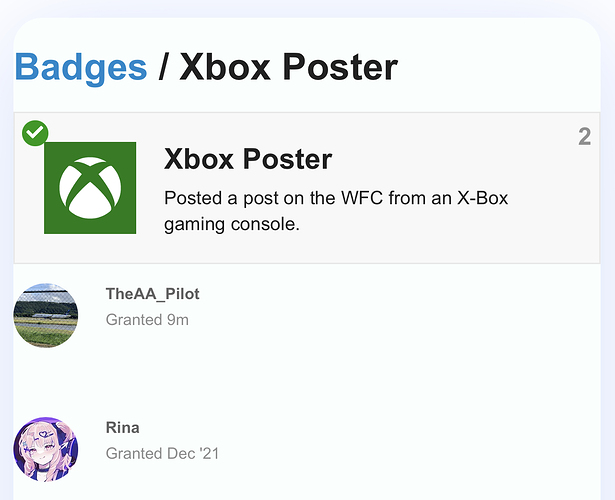
Task: Select the Rina username link
Action: pyautogui.click(x=123, y=428)
